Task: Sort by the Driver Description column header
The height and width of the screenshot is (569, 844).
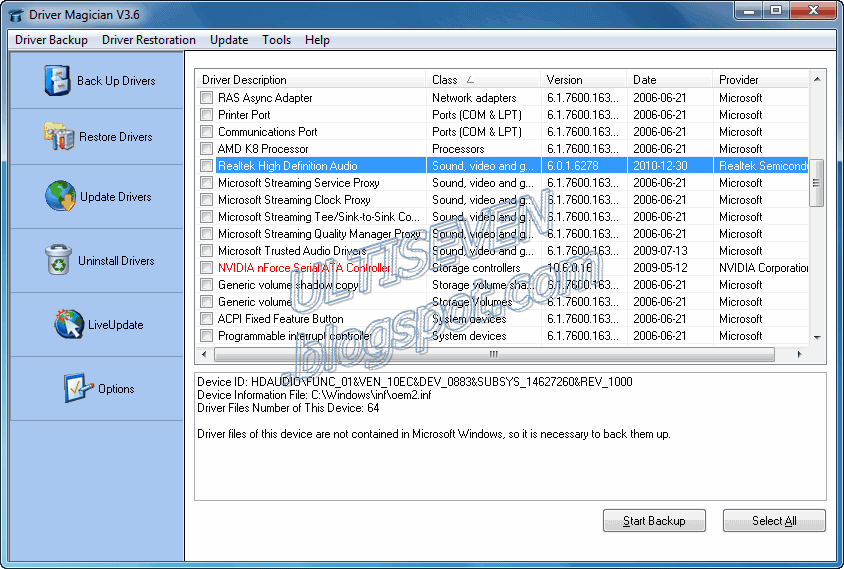Action: [x=311, y=80]
